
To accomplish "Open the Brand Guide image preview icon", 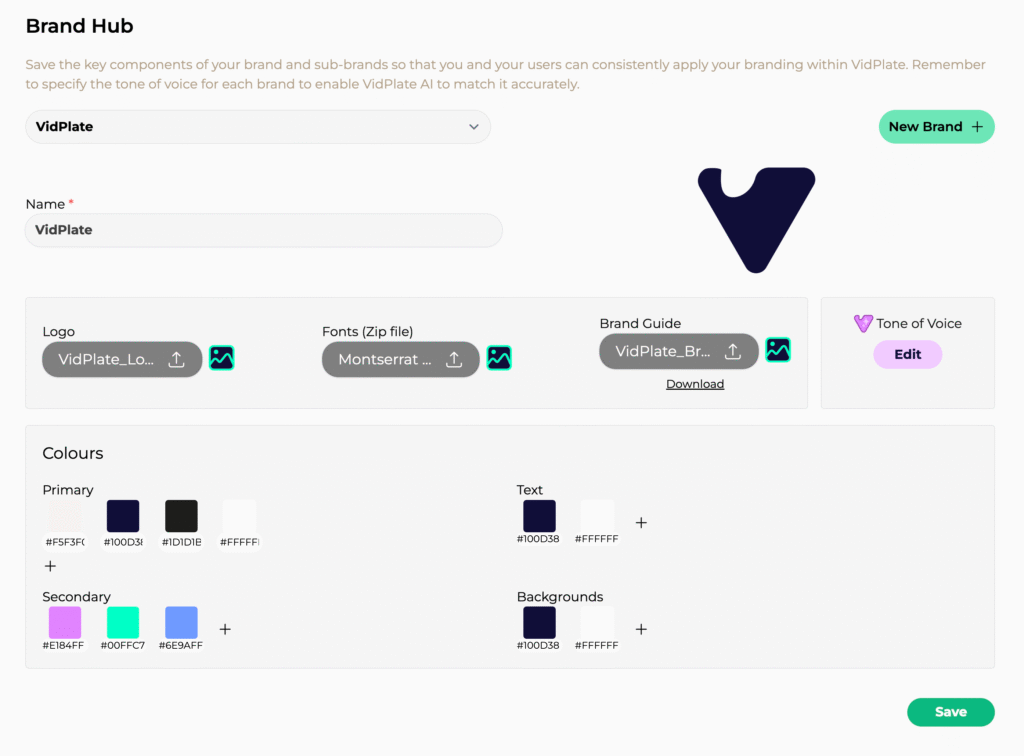I will point(778,349).
